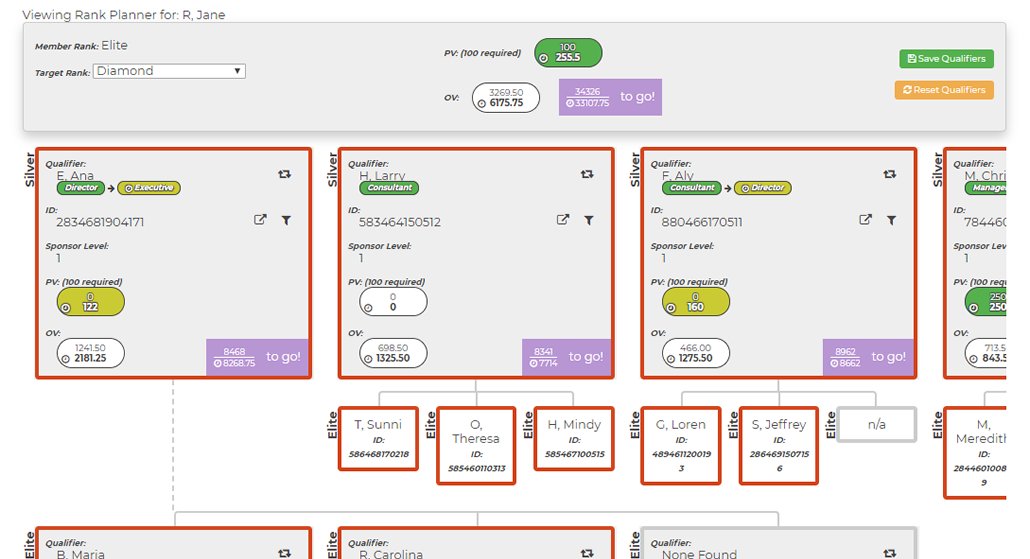Viewport: 1030px width, 559px height.
Task: Open F, Aly external link icon
Action: click(866, 220)
